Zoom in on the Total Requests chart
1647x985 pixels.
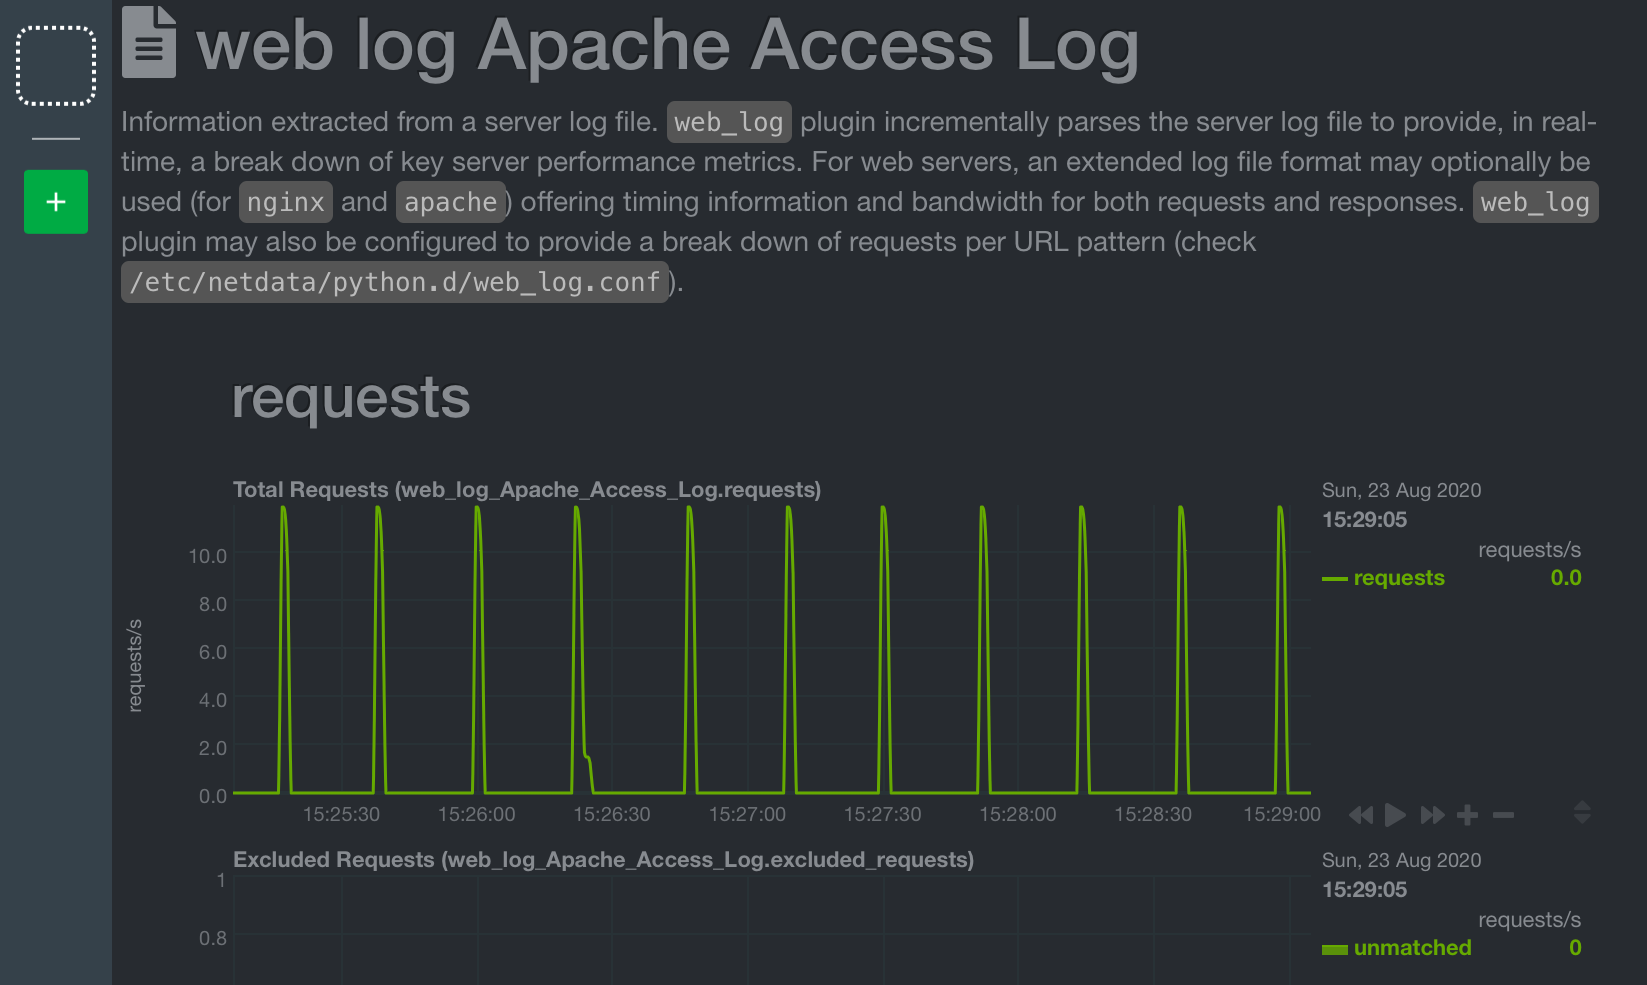tap(1468, 815)
